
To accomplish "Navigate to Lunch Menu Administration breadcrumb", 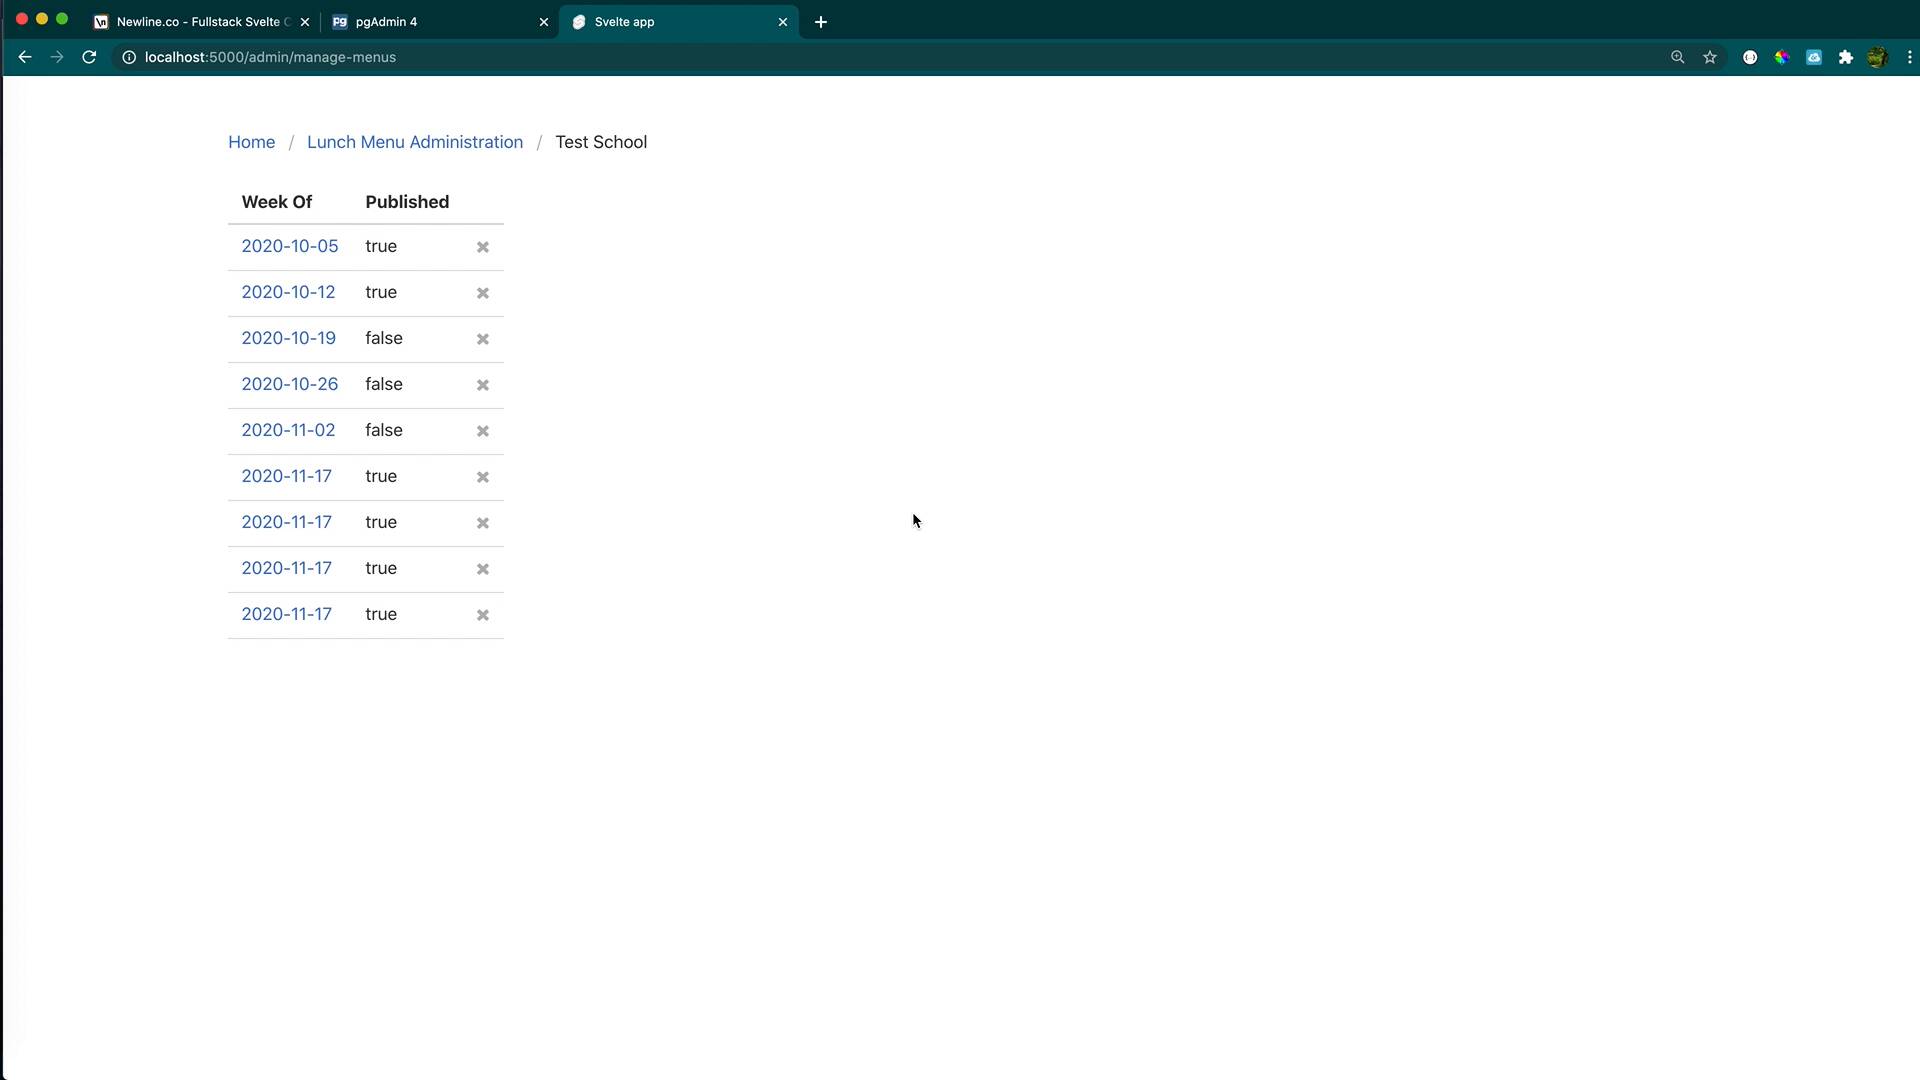I will (415, 142).
